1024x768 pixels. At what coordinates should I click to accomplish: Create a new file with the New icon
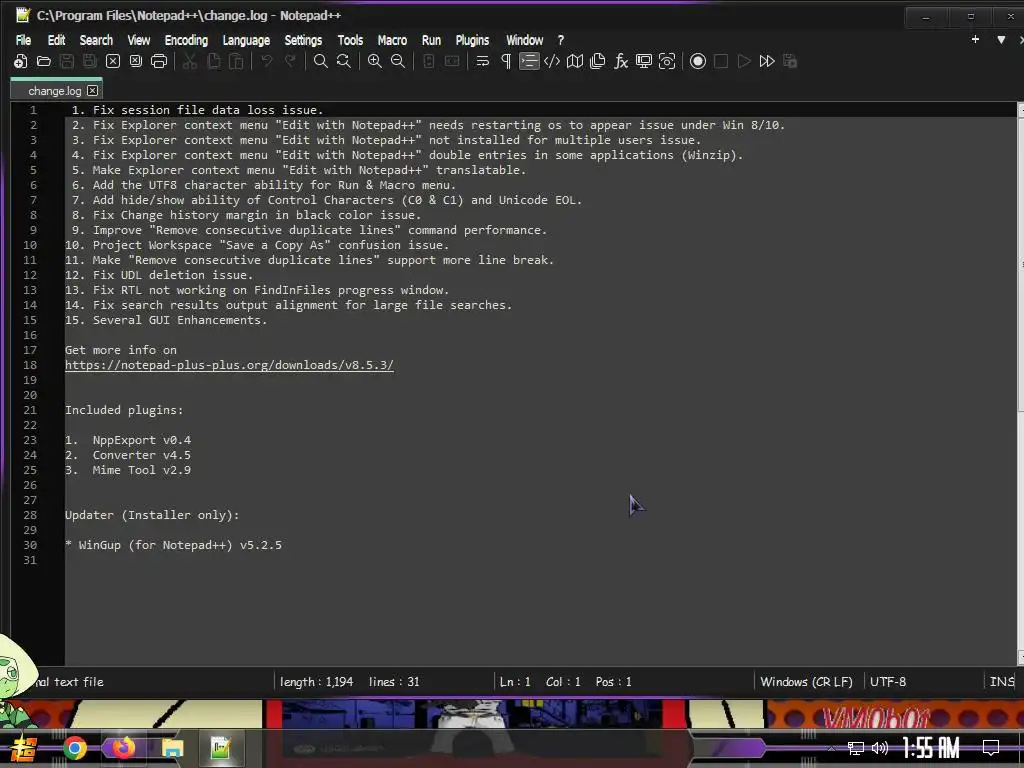(x=20, y=61)
